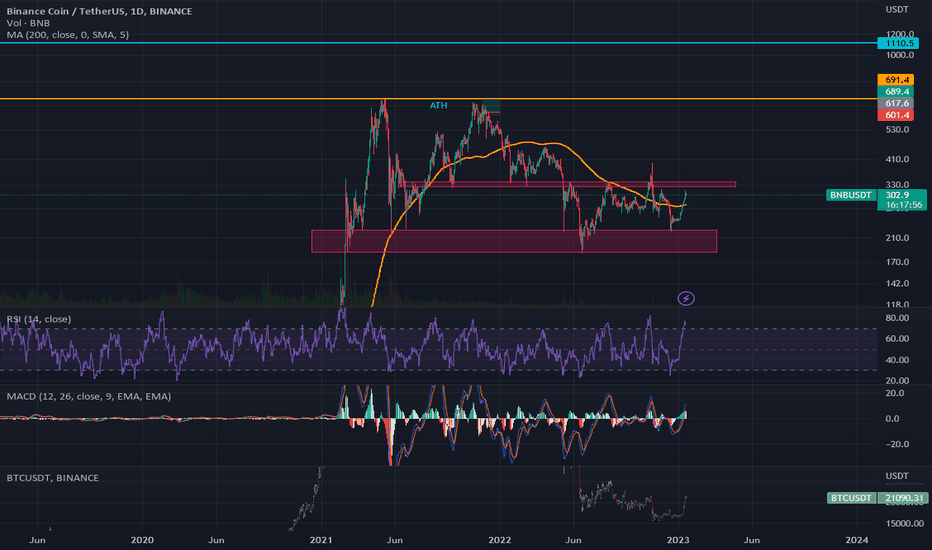The height and width of the screenshot is (550, 932).
Task: Select the narrow pink resistance rectangle near 330
Action: tap(569, 184)
